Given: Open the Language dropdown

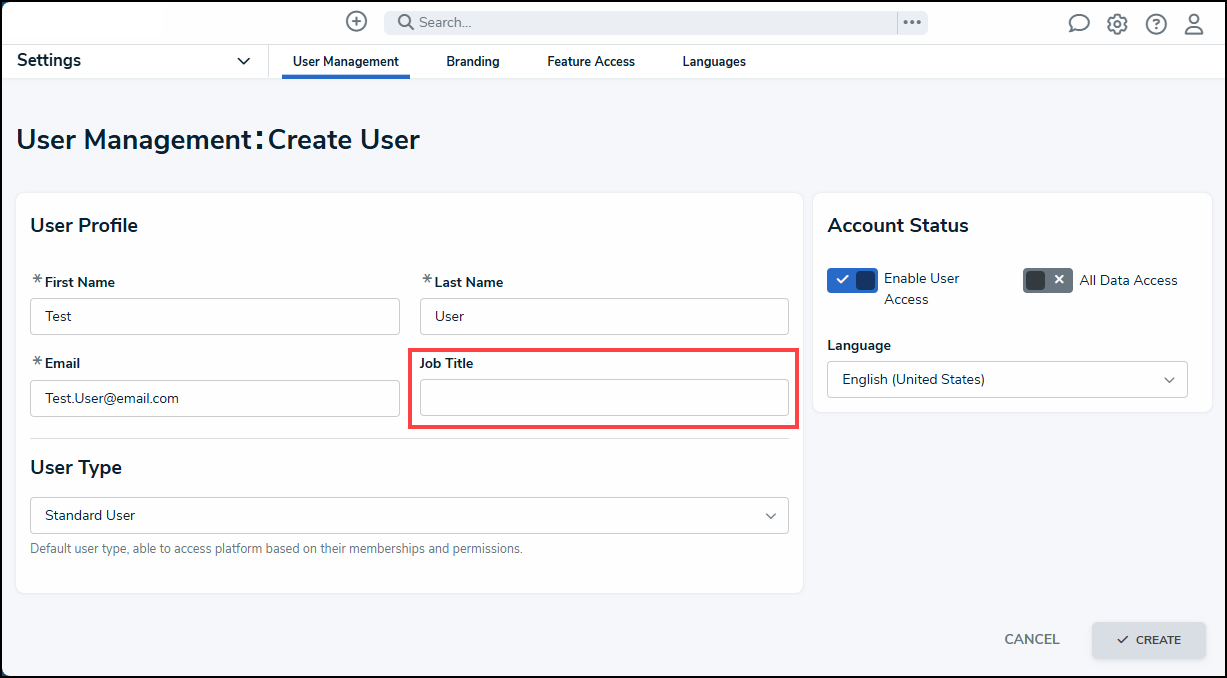Looking at the screenshot, I should (1007, 379).
